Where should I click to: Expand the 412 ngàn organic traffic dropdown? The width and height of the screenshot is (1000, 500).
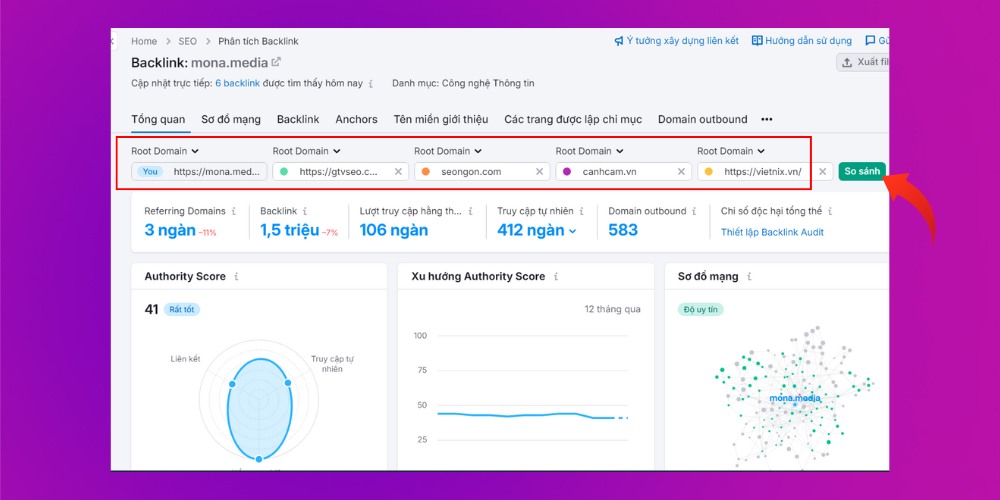tap(573, 231)
